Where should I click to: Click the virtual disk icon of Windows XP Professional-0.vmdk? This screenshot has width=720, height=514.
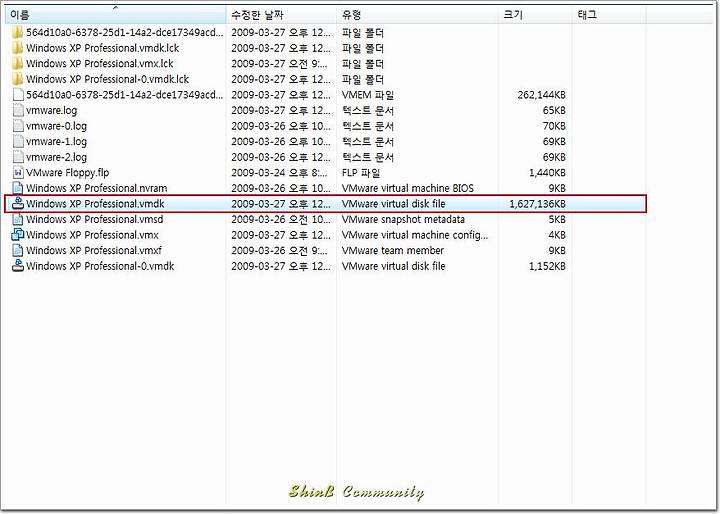click(17, 265)
